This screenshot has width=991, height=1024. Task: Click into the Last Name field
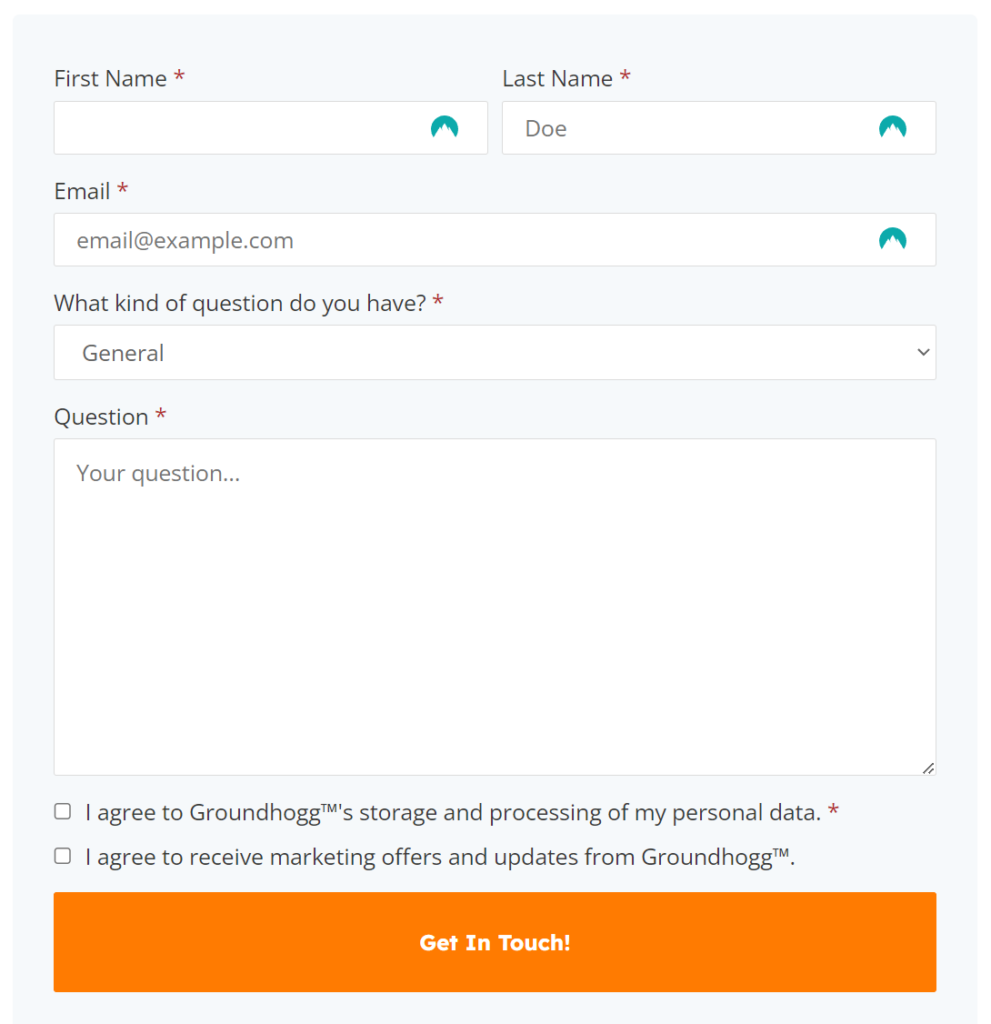[690, 128]
